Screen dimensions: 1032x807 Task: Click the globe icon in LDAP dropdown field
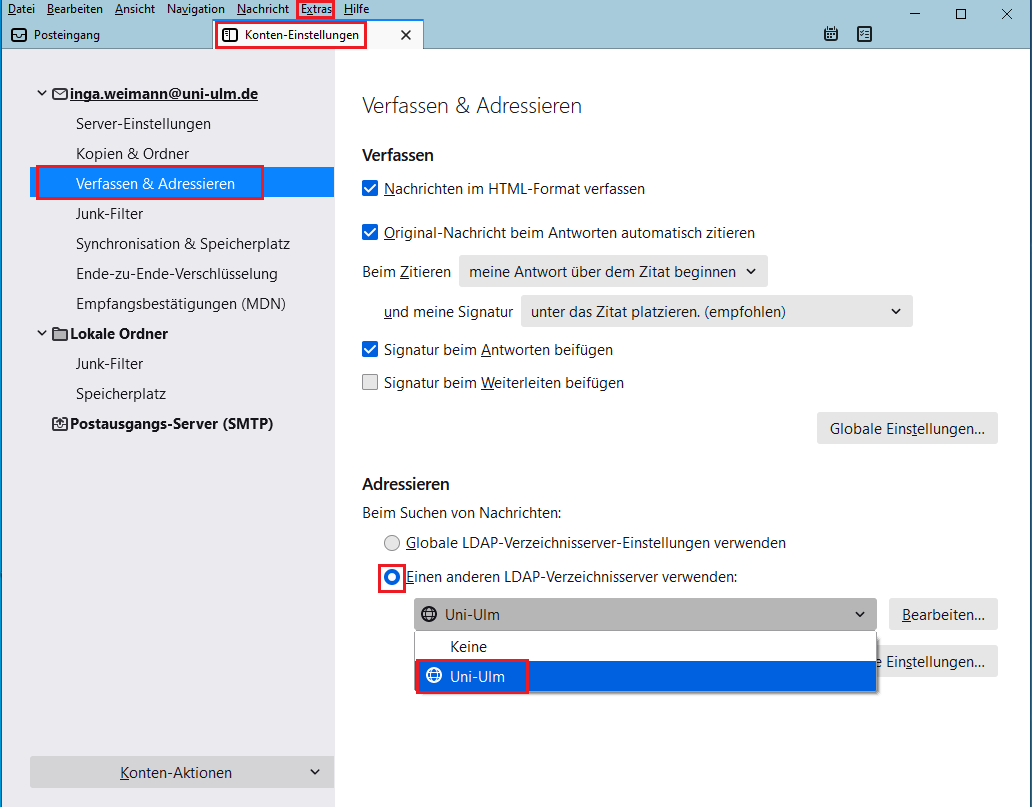[430, 614]
